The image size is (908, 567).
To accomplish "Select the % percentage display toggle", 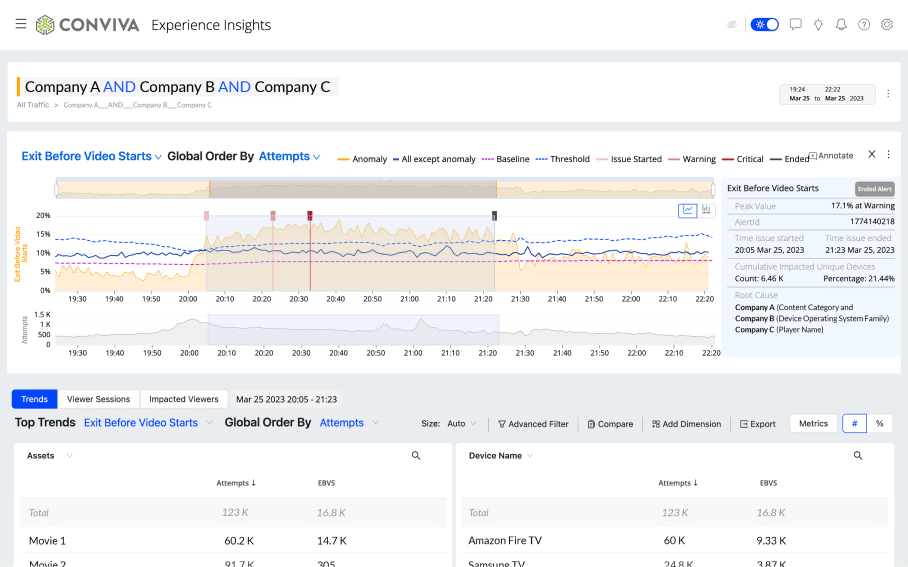I will pyautogui.click(x=880, y=423).
